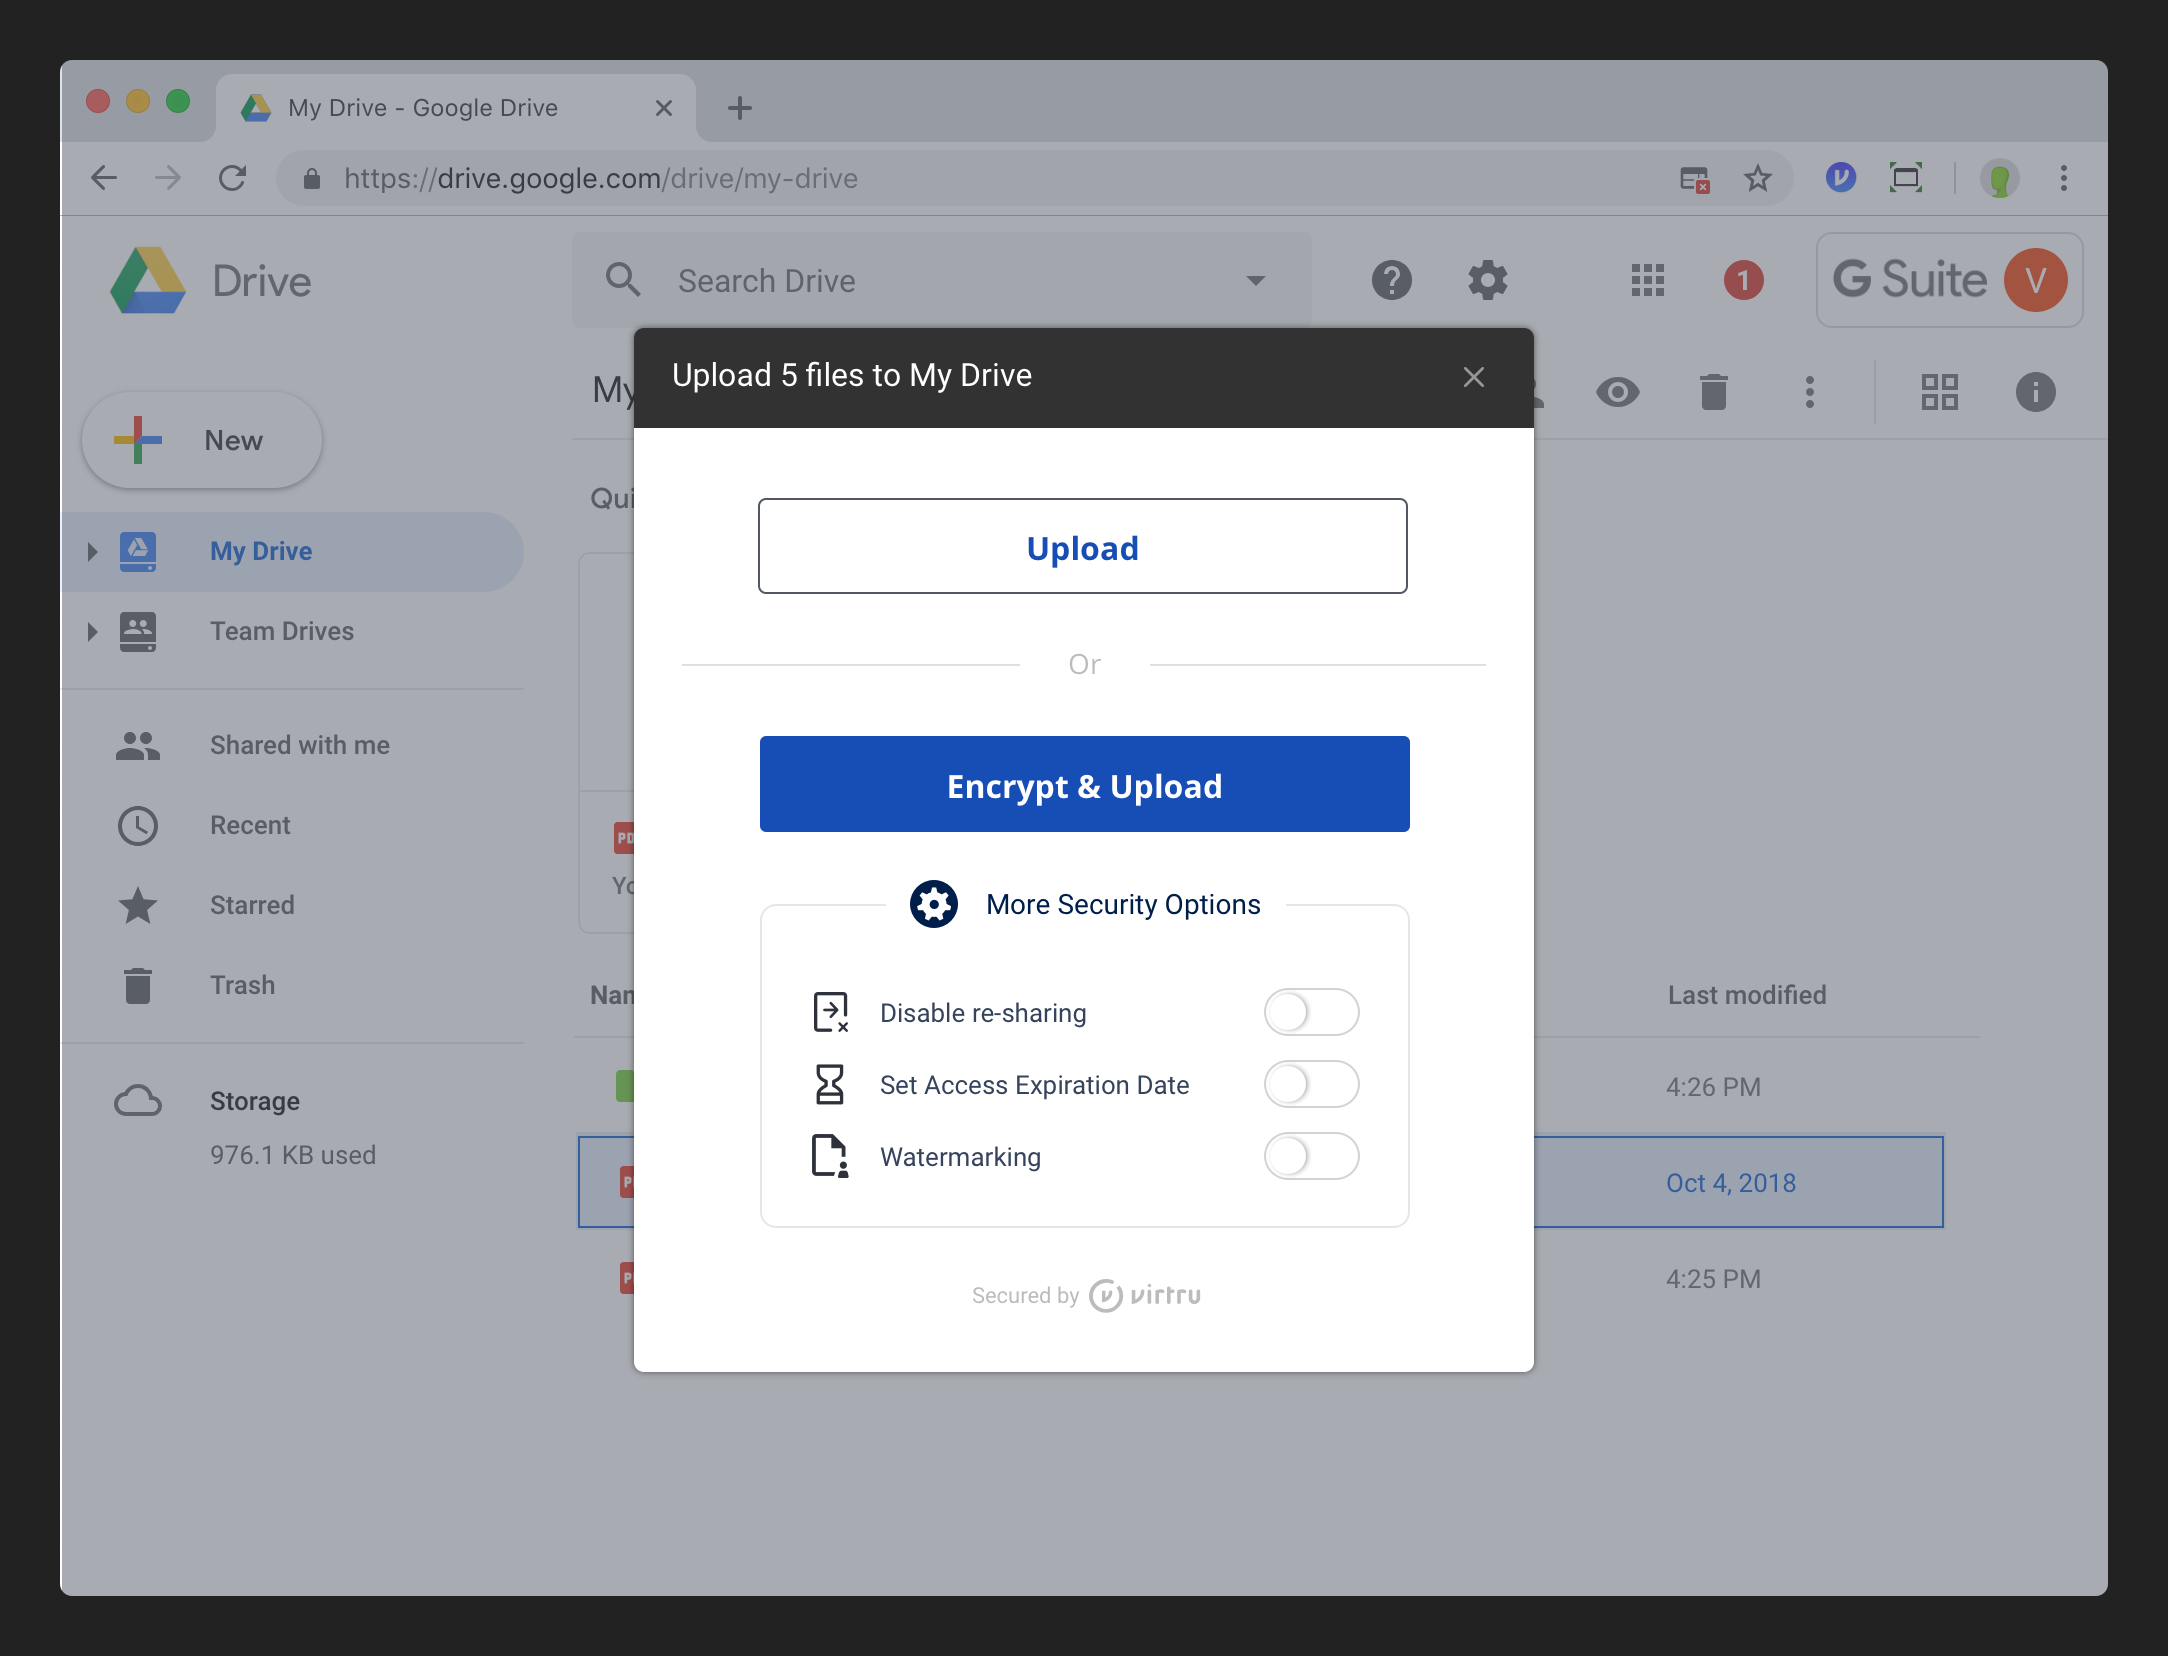Close the My Drive browser tab
This screenshot has height=1656, width=2168.
[664, 108]
